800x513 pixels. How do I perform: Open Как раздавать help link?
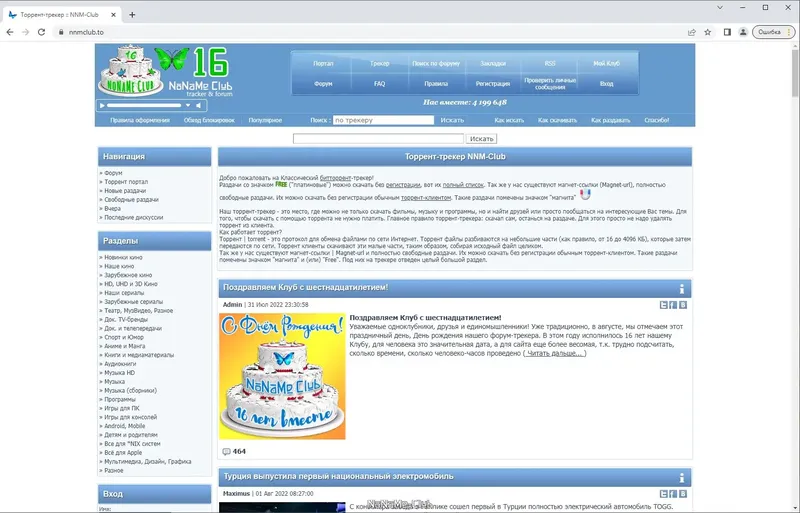point(611,120)
